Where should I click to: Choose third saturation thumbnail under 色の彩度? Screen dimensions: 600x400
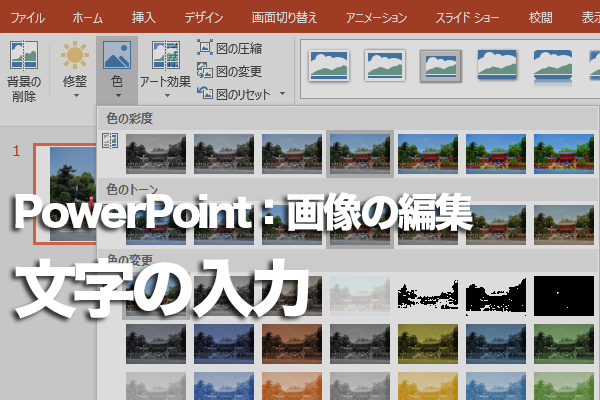292,154
